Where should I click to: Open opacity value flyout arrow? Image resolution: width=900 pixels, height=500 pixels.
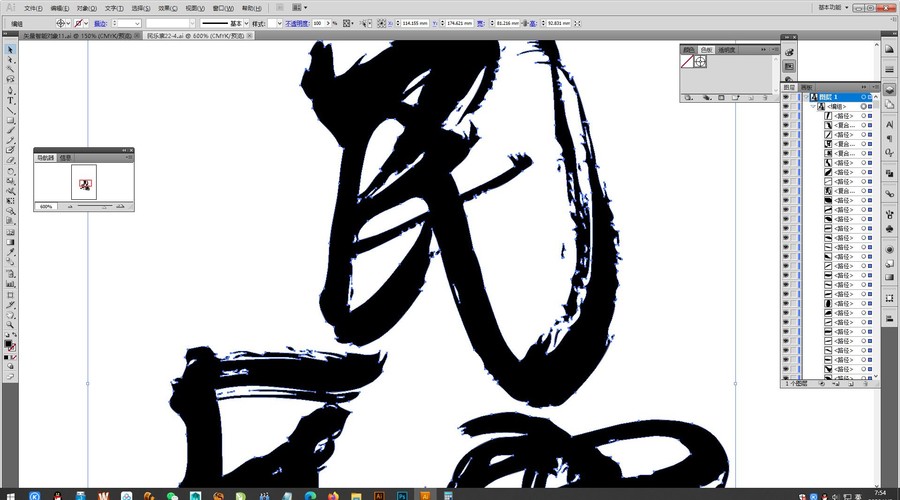click(x=328, y=24)
